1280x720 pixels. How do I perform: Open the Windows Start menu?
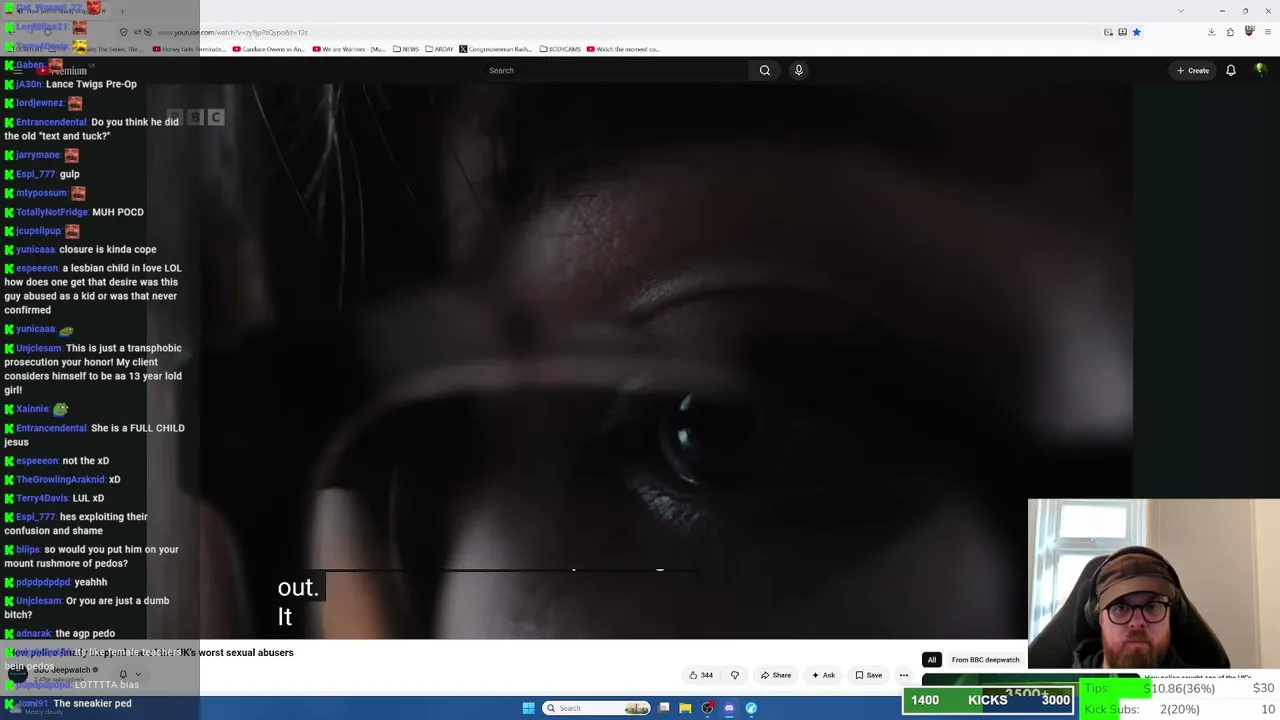(529, 708)
